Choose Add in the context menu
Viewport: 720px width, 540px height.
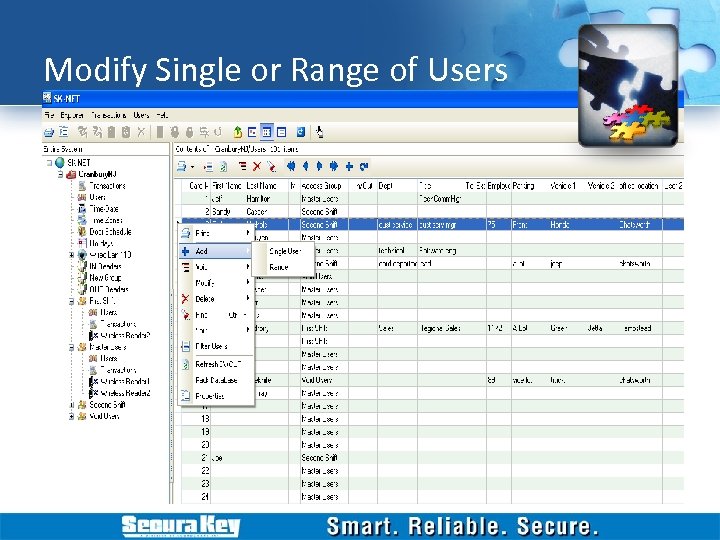coord(216,251)
